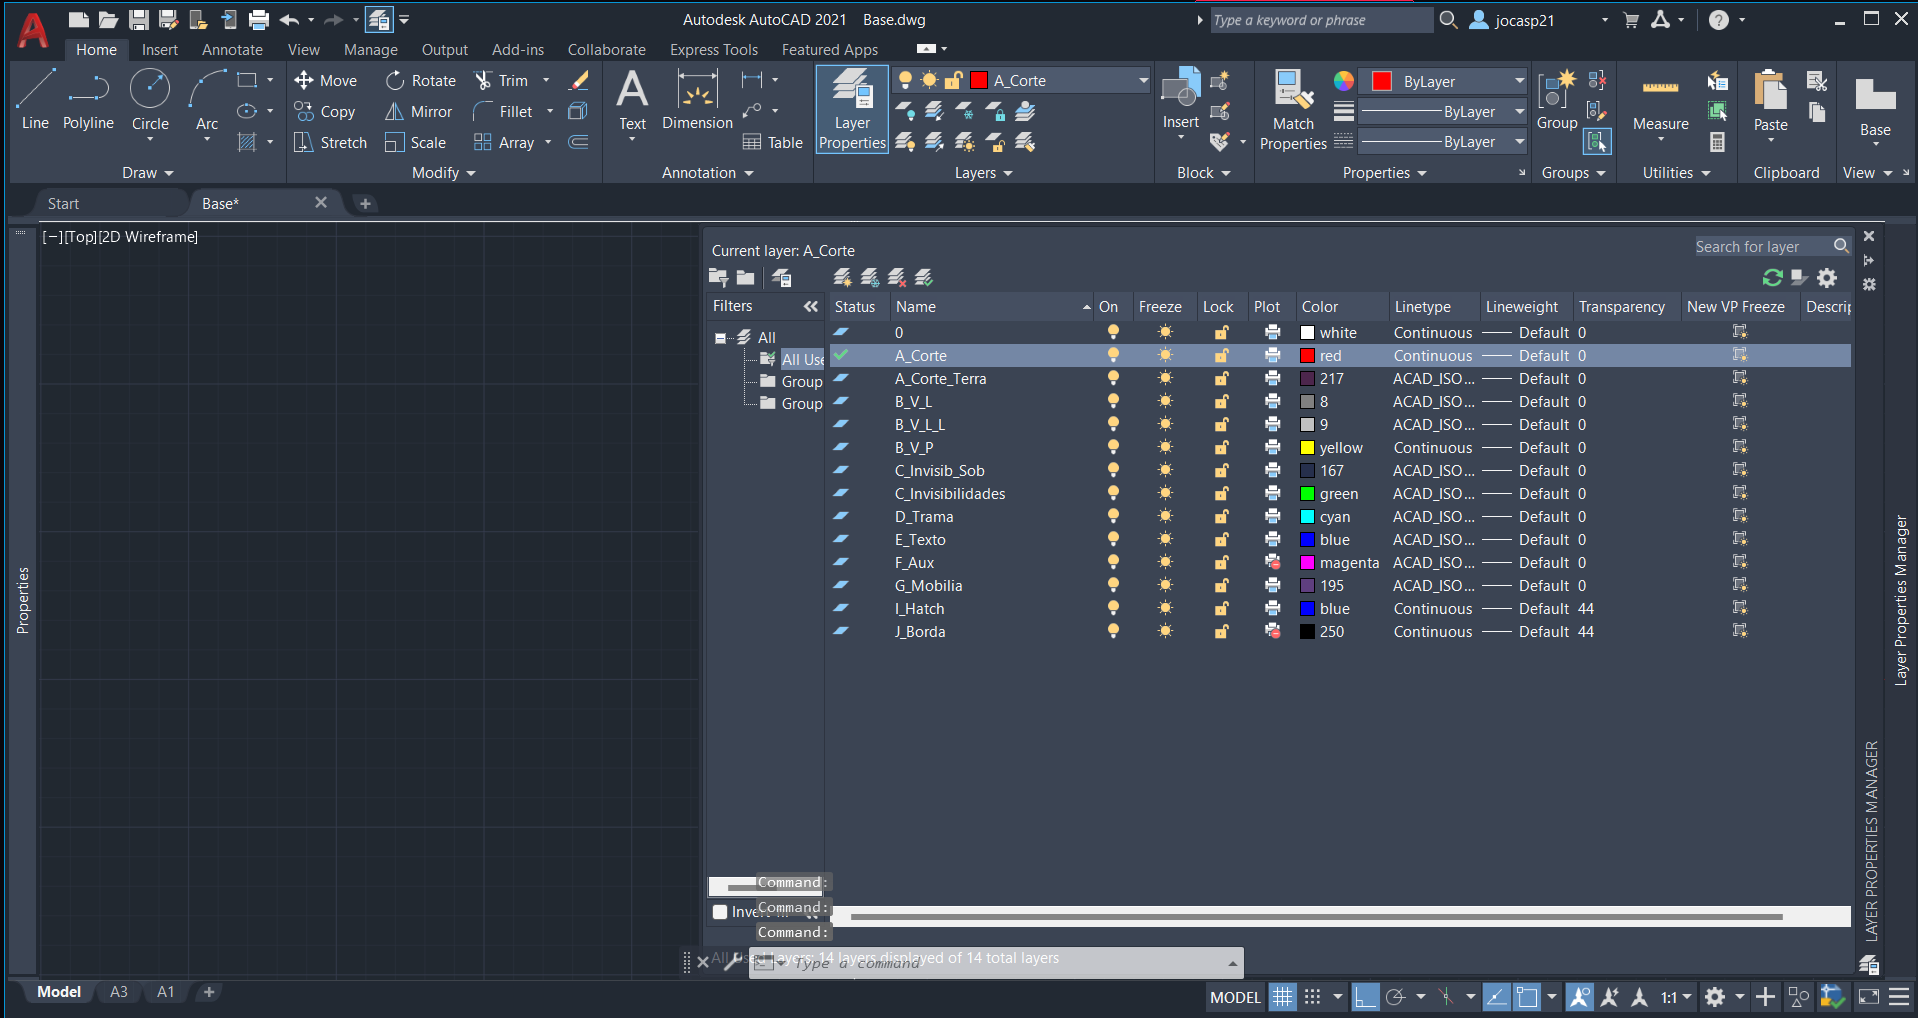
Task: Switch to the Insert ribbon tab
Action: [x=159, y=50]
